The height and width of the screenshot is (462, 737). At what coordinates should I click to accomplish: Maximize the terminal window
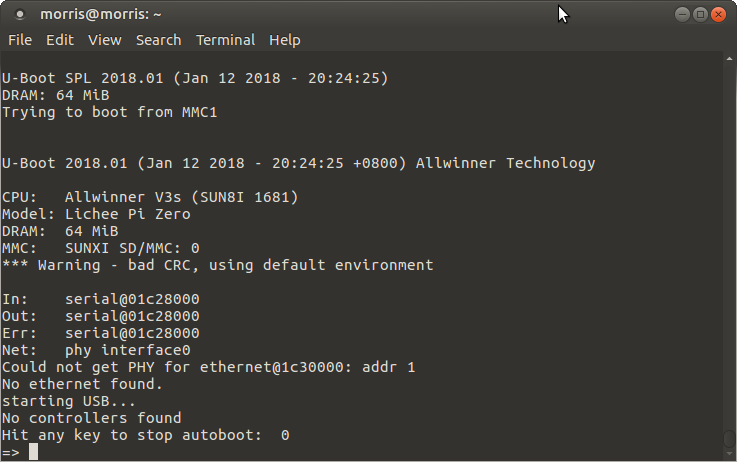coord(700,15)
